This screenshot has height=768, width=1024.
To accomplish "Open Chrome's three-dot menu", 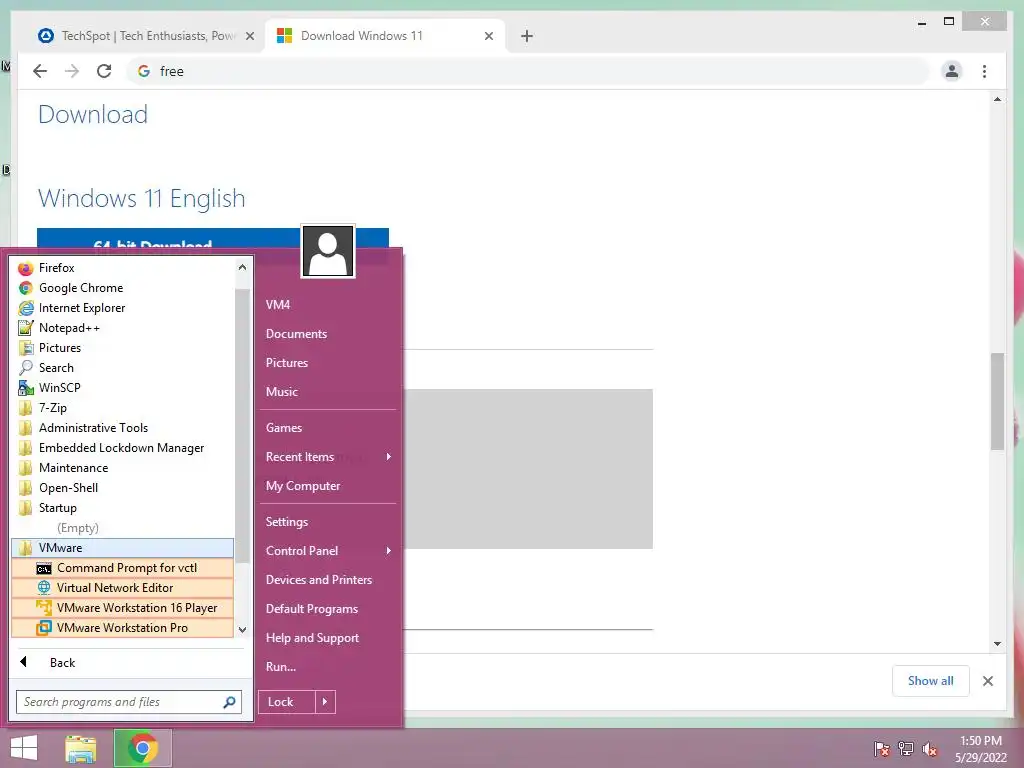I will tap(985, 71).
